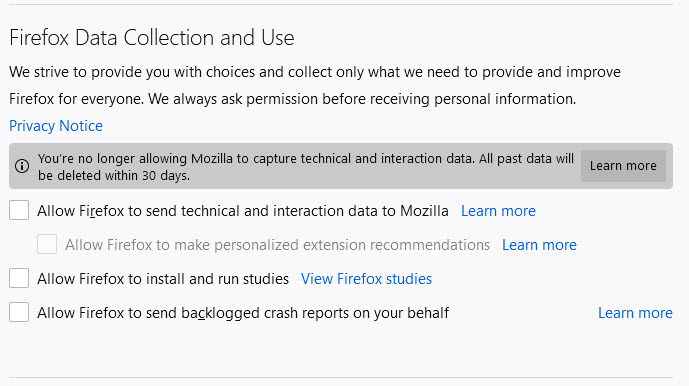
Task: Tick the personalized extension recommendations checkbox
Action: click(x=47, y=244)
